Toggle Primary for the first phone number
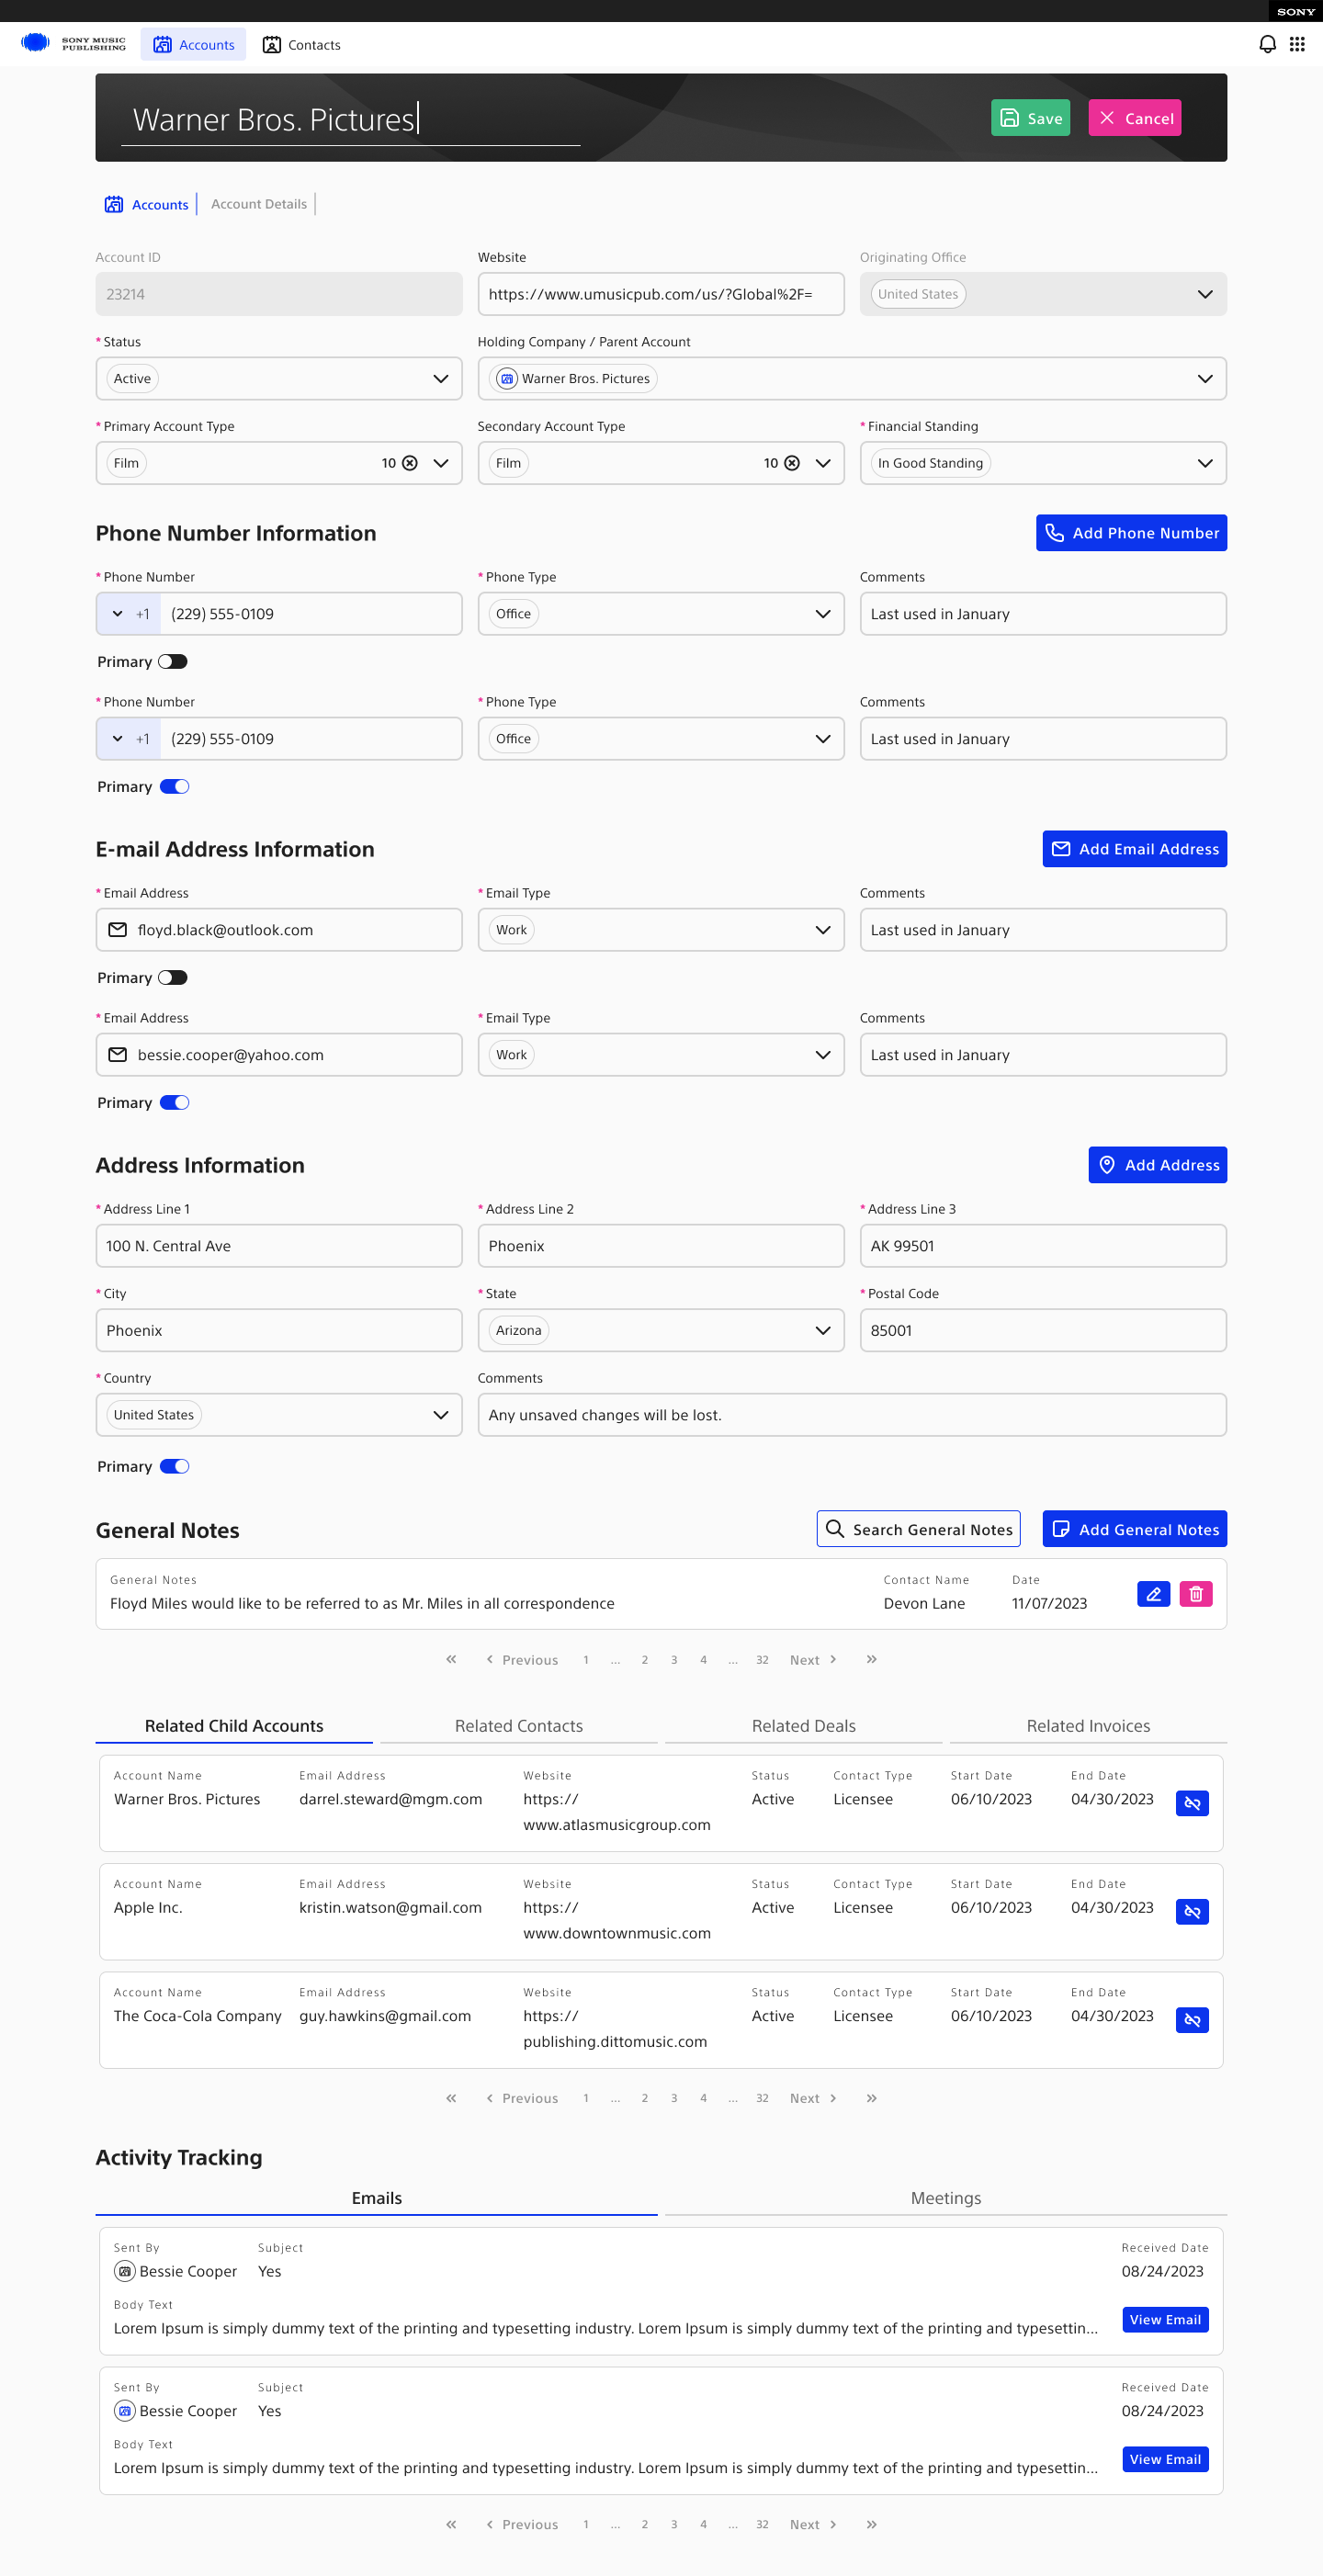 173,662
